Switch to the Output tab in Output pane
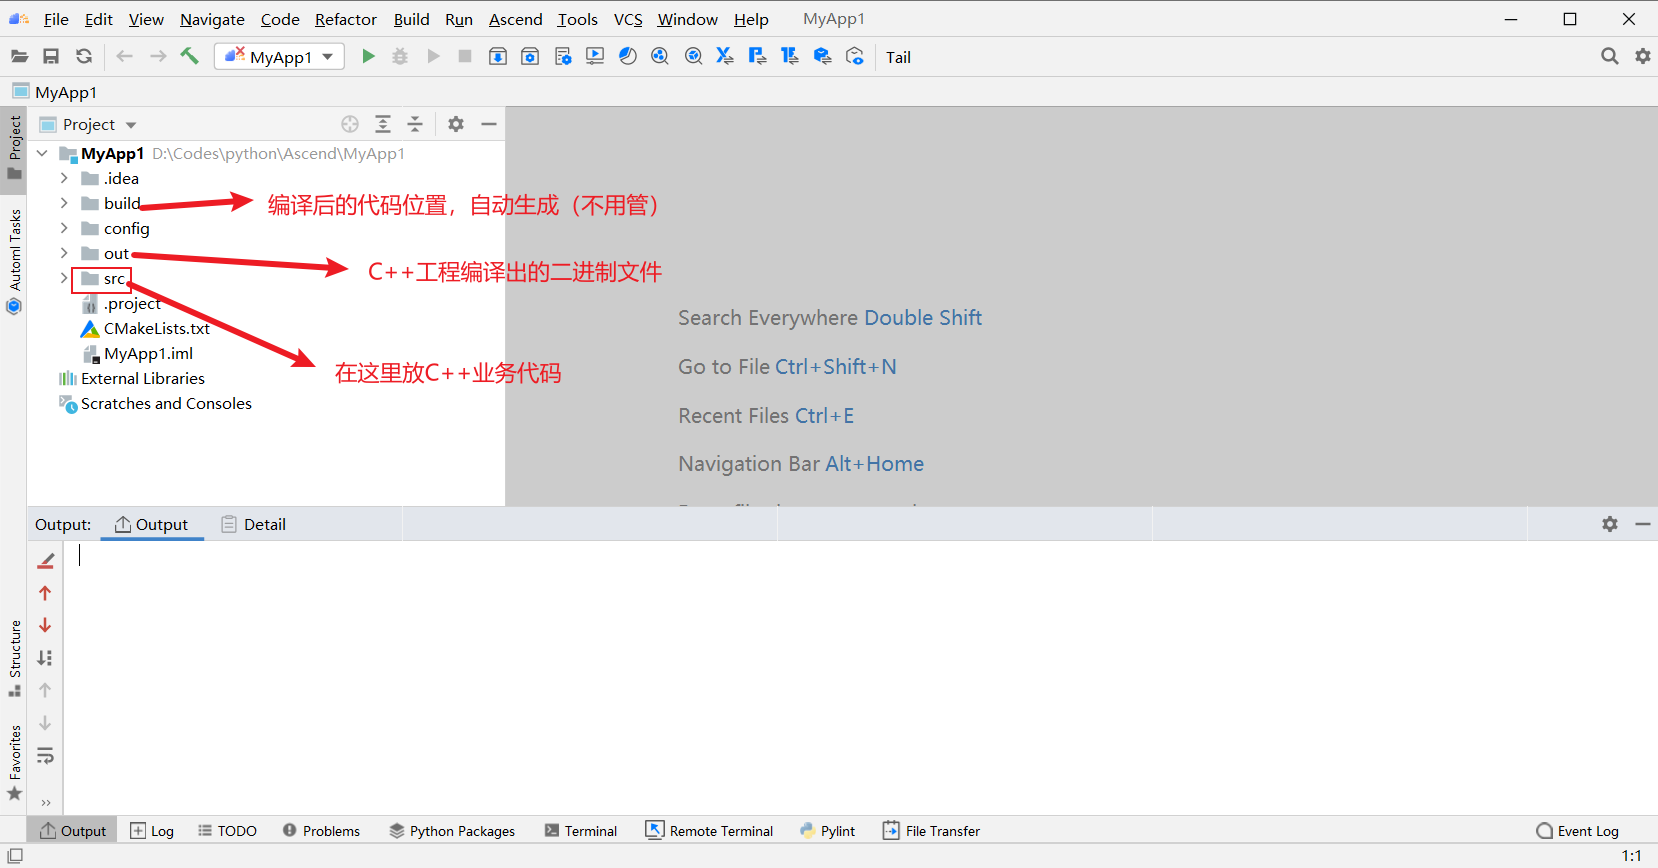Viewport: 1658px width, 868px height. point(152,524)
